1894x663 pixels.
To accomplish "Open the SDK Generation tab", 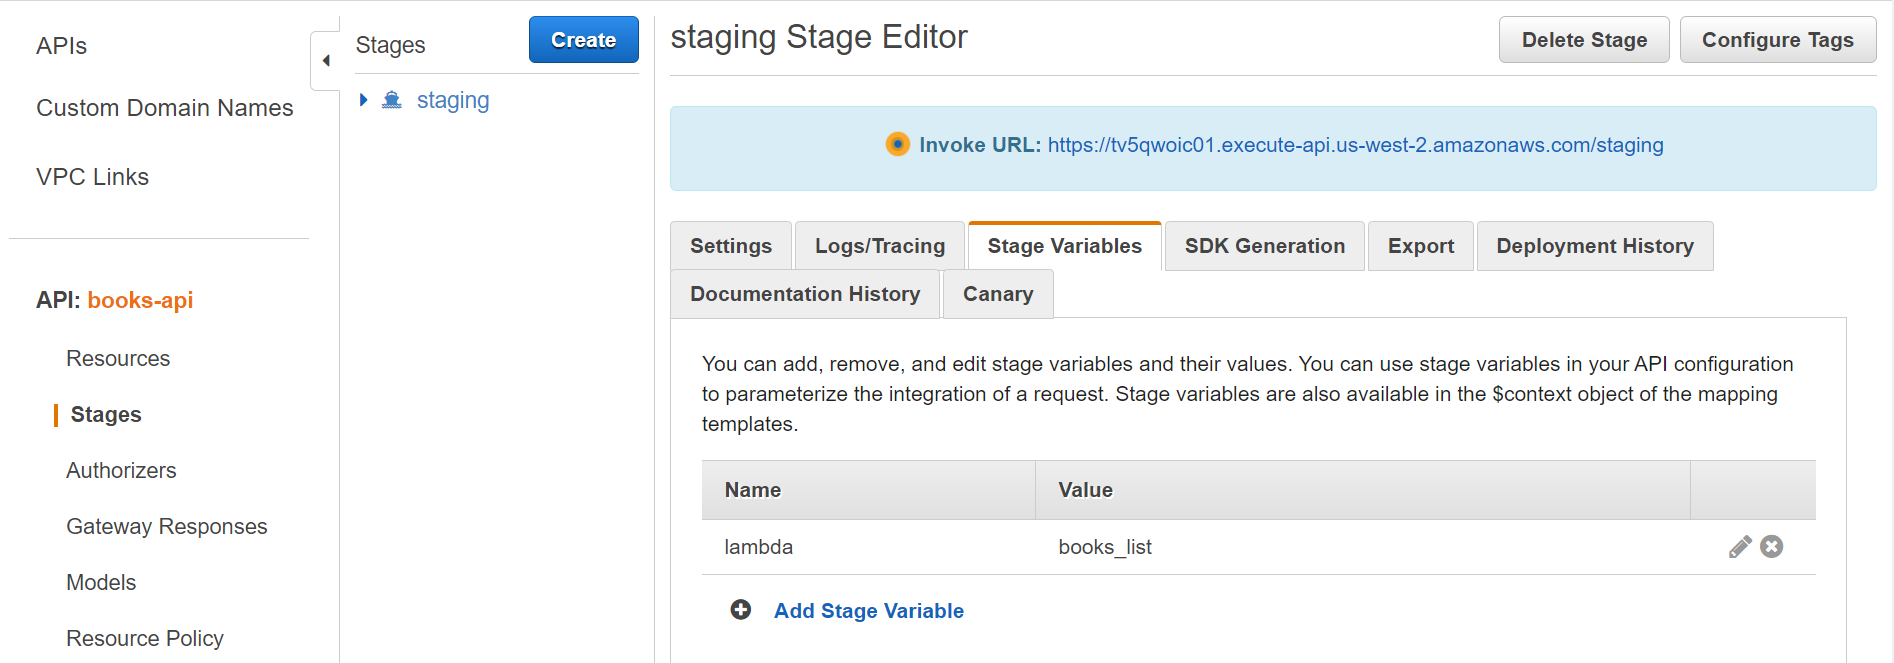I will pyautogui.click(x=1265, y=246).
